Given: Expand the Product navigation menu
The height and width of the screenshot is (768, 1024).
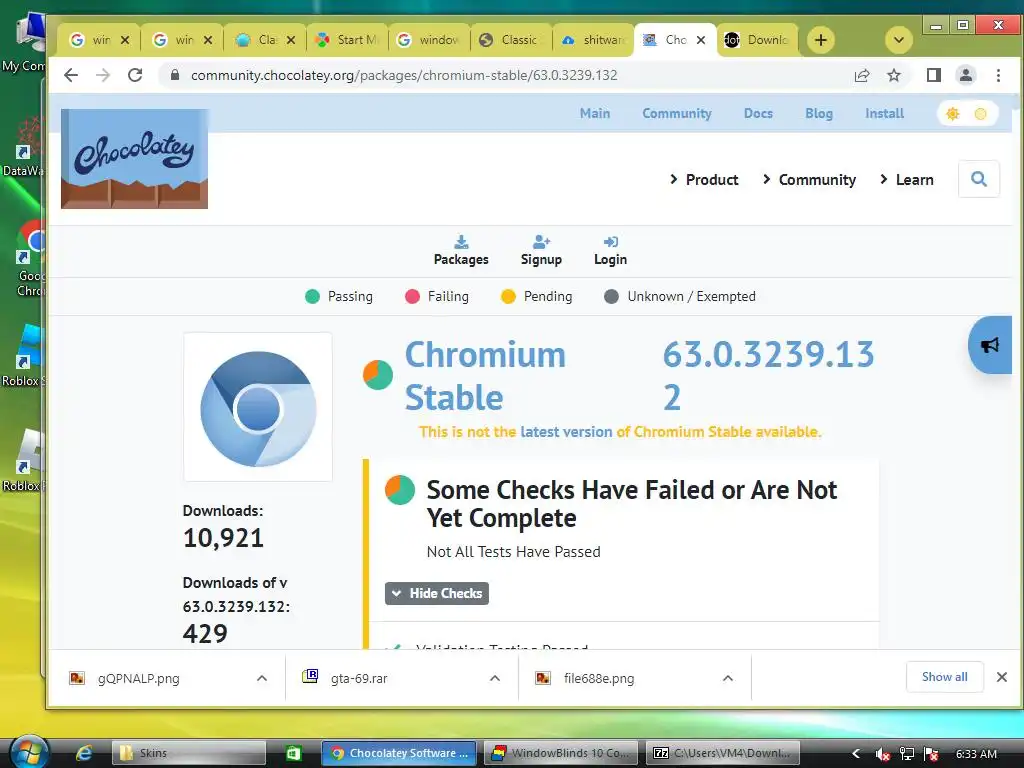Looking at the screenshot, I should pyautogui.click(x=704, y=180).
